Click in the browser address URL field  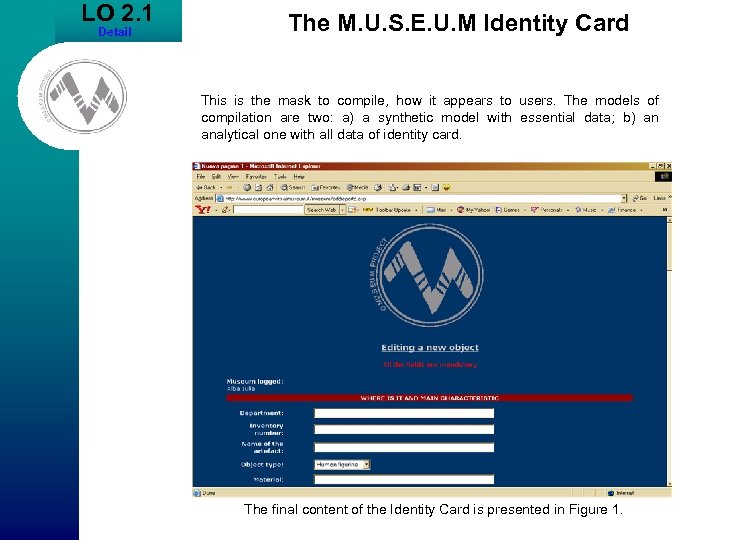422,198
